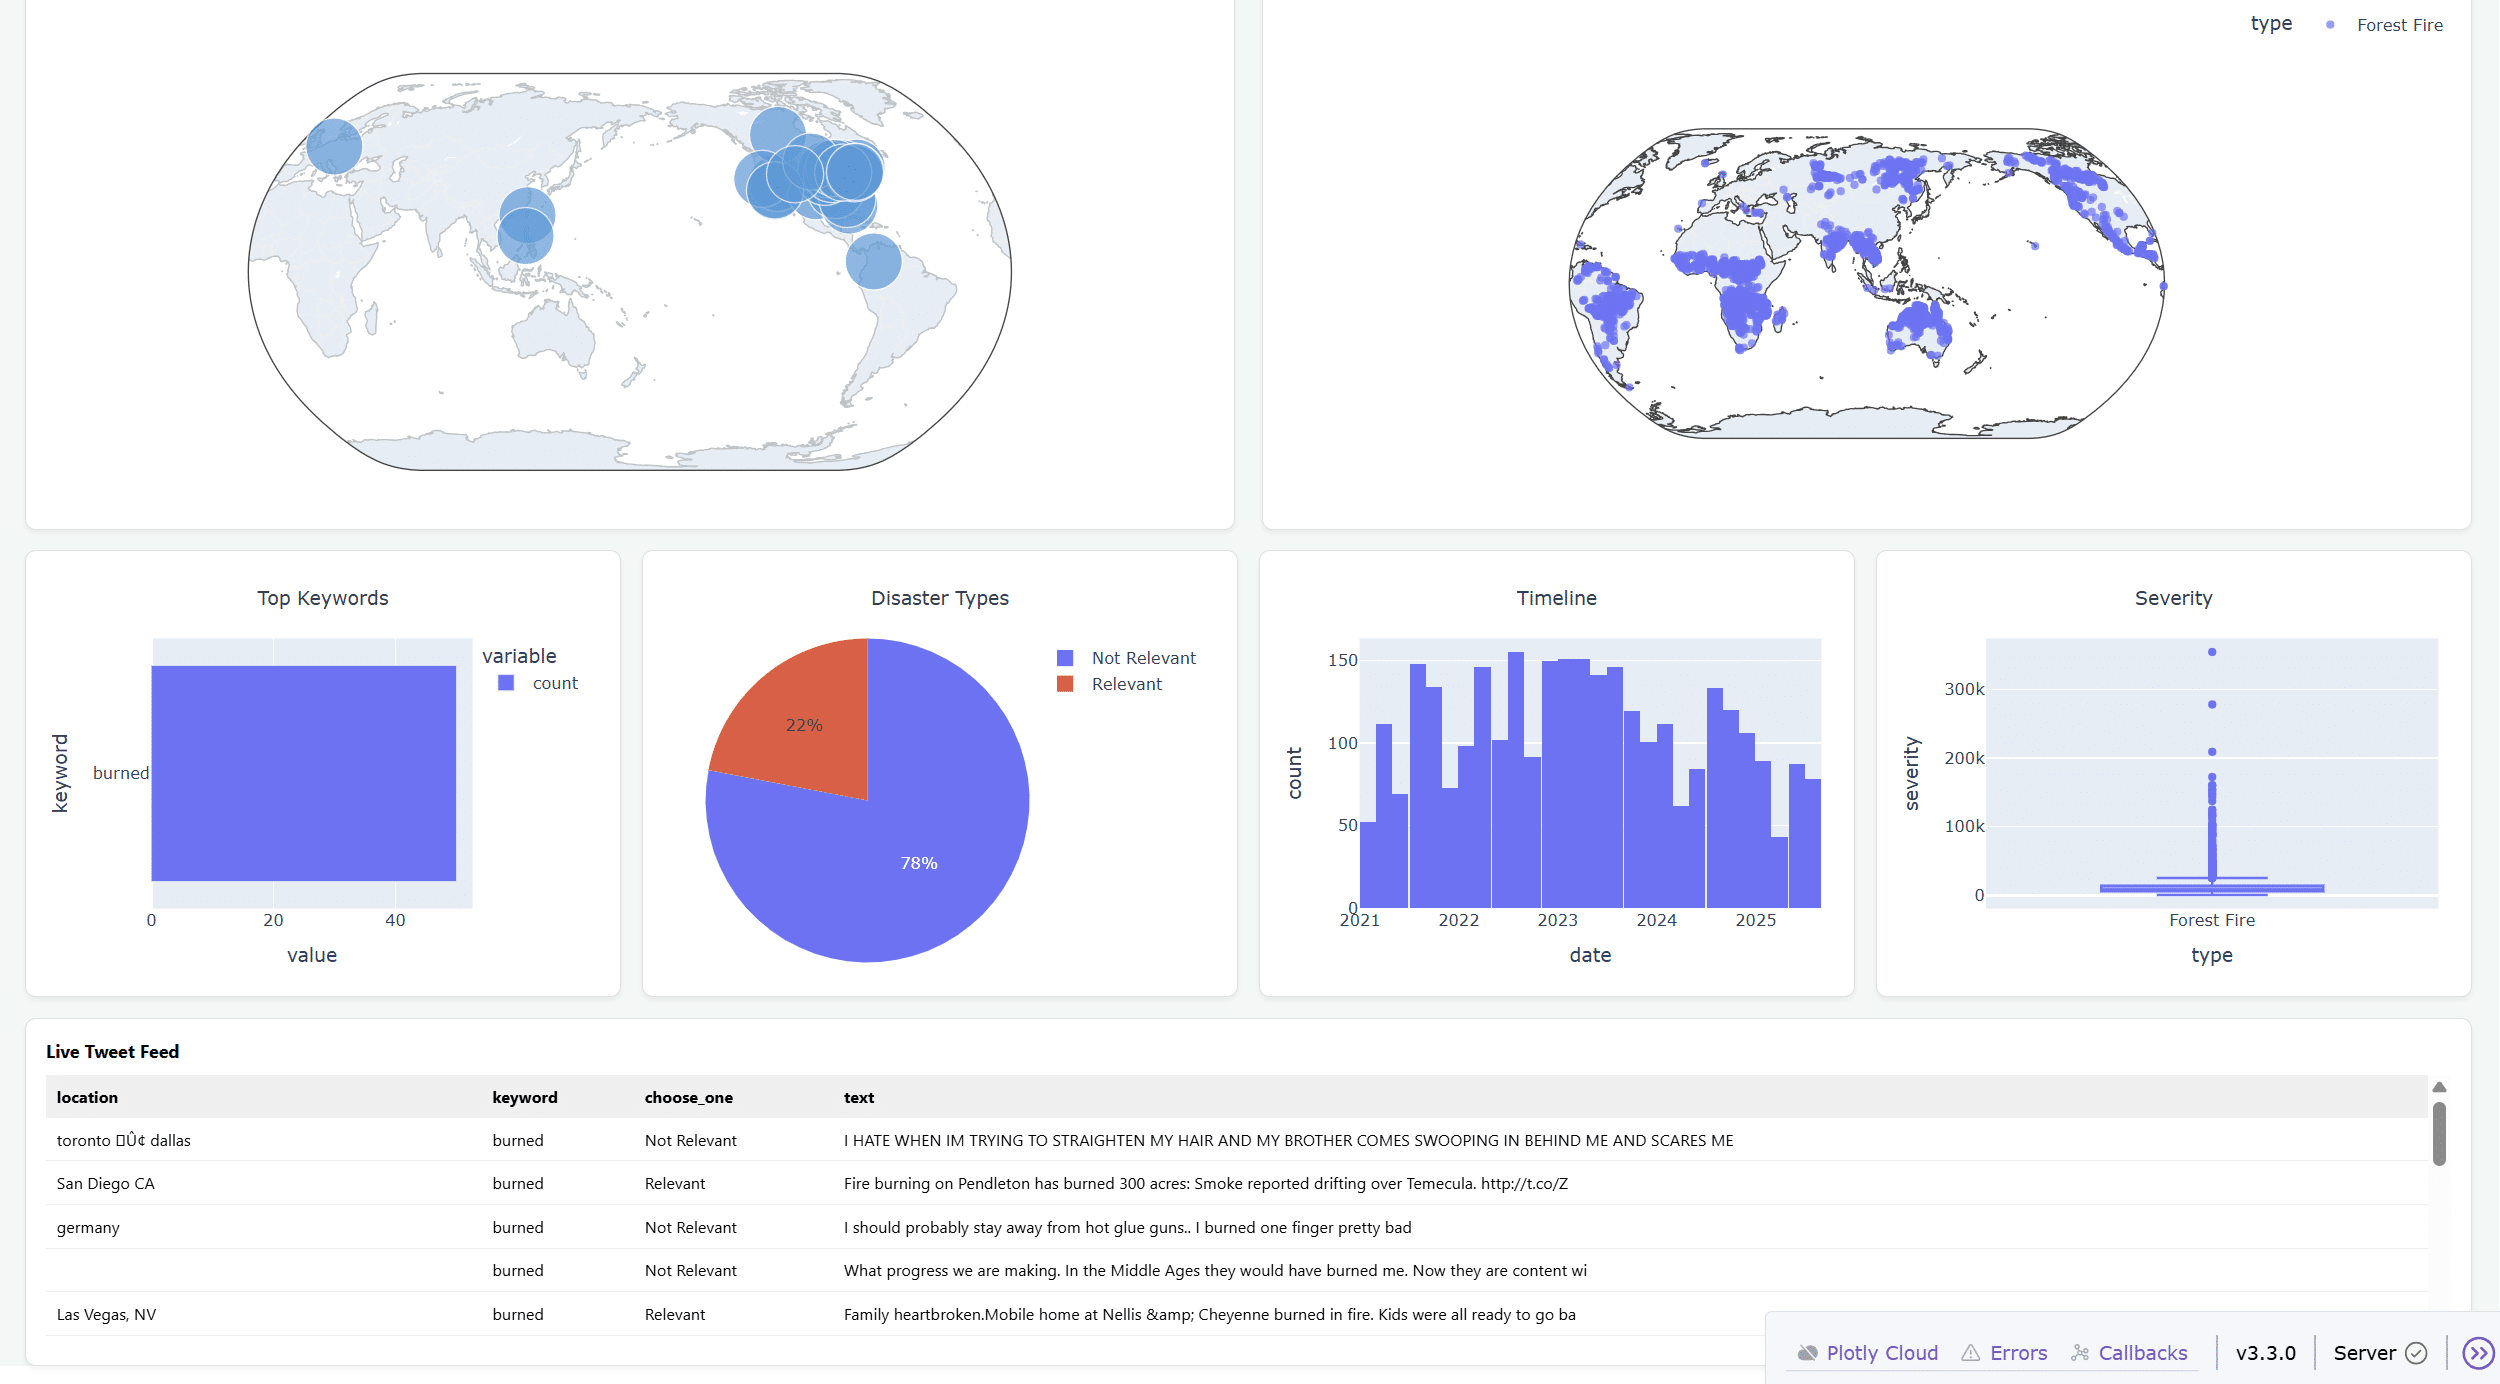Toggle the Forest Fire legend entry

click(x=2398, y=25)
